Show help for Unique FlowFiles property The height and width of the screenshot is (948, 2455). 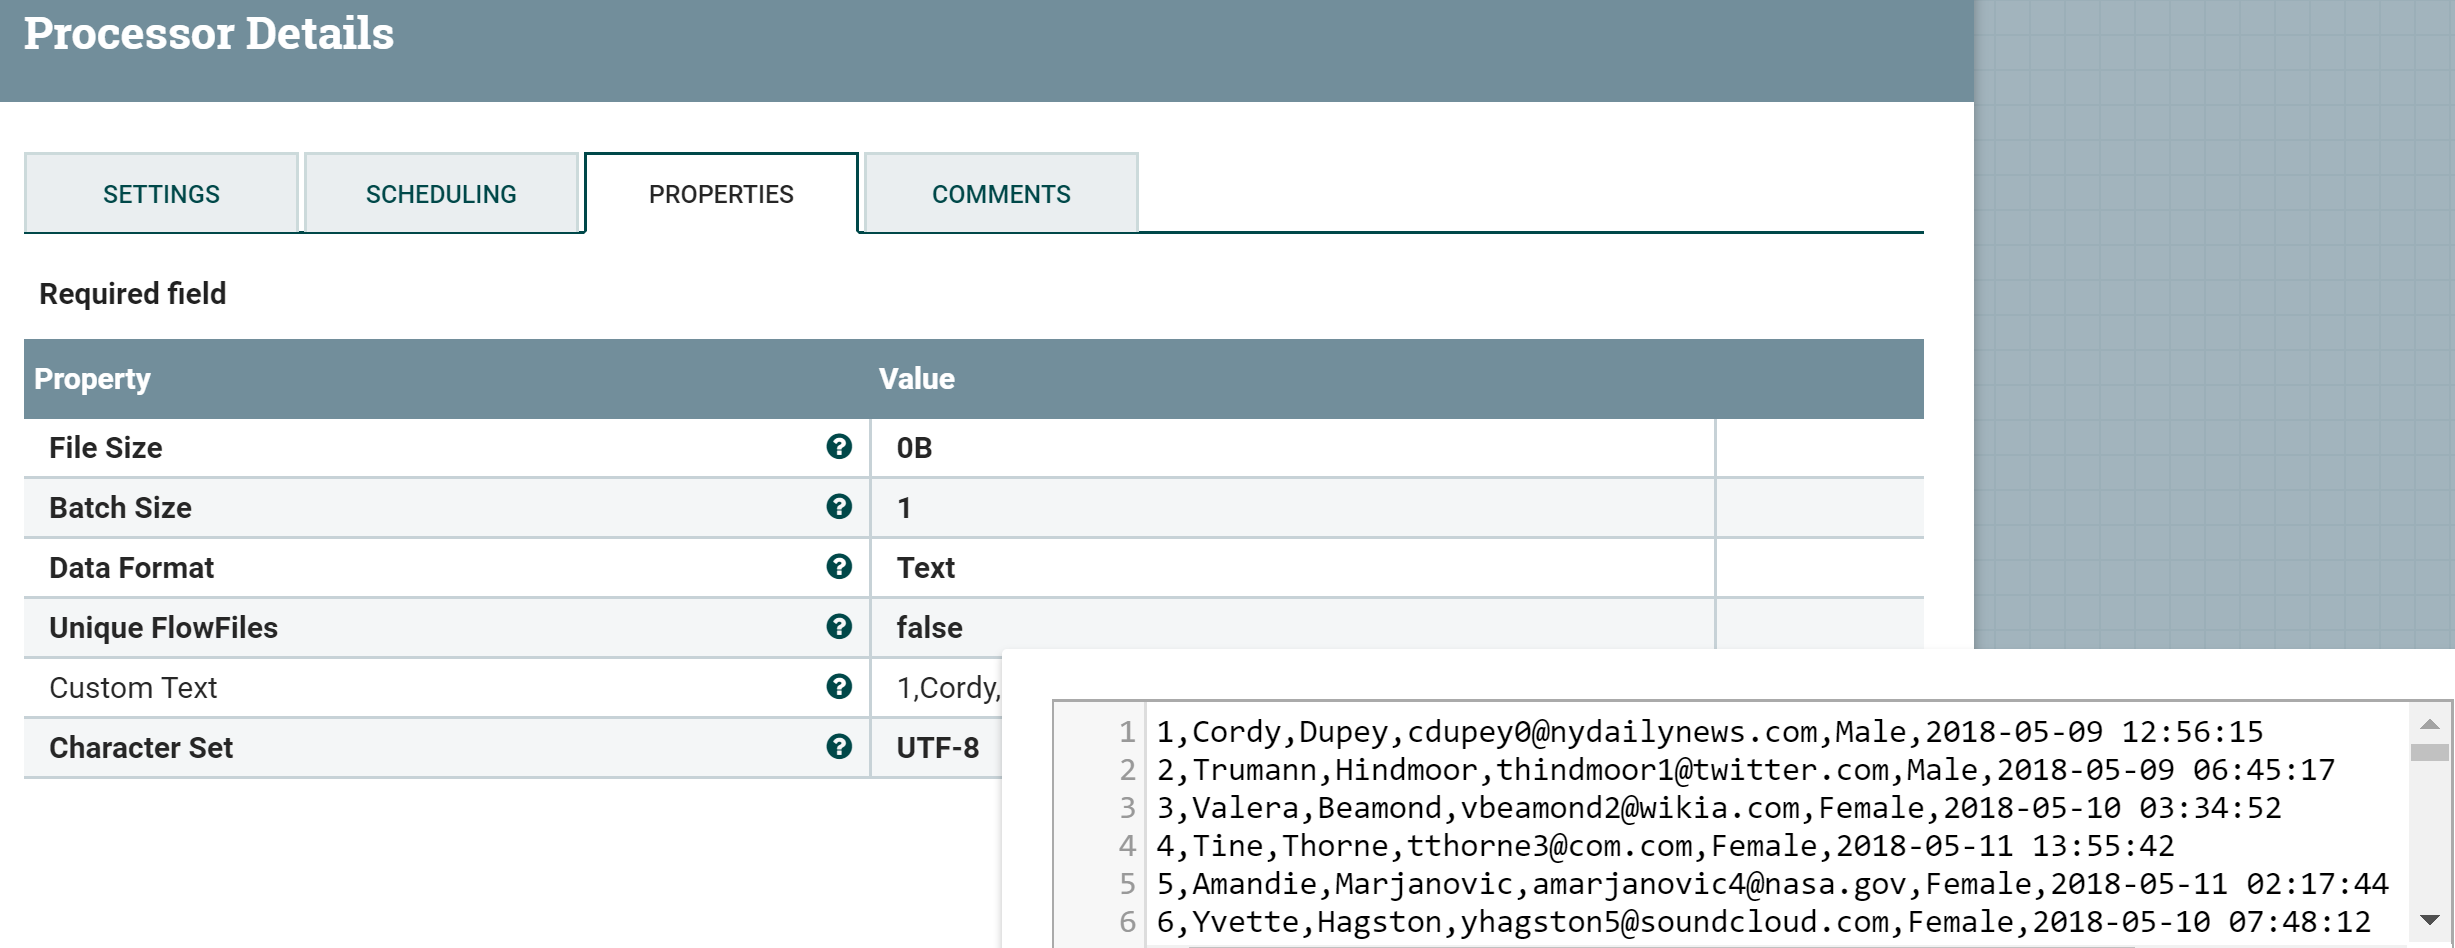[838, 627]
